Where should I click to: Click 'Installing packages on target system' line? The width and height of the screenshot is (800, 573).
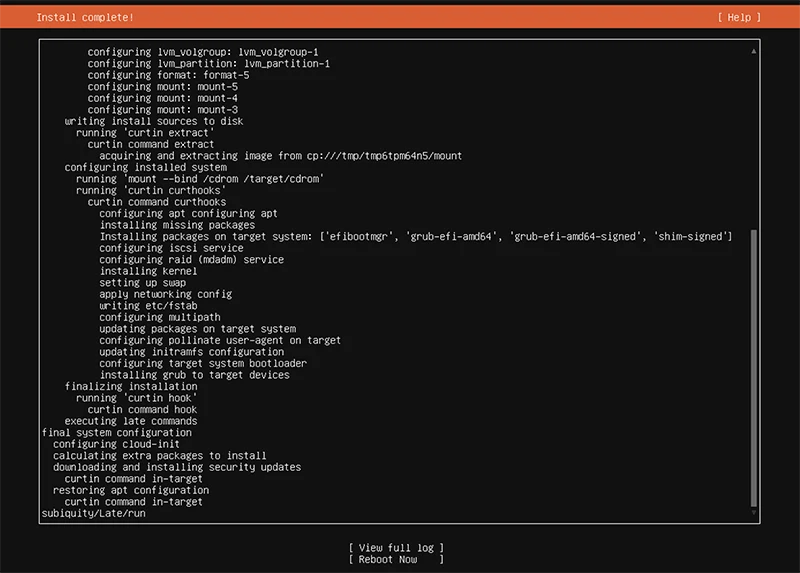[416, 237]
